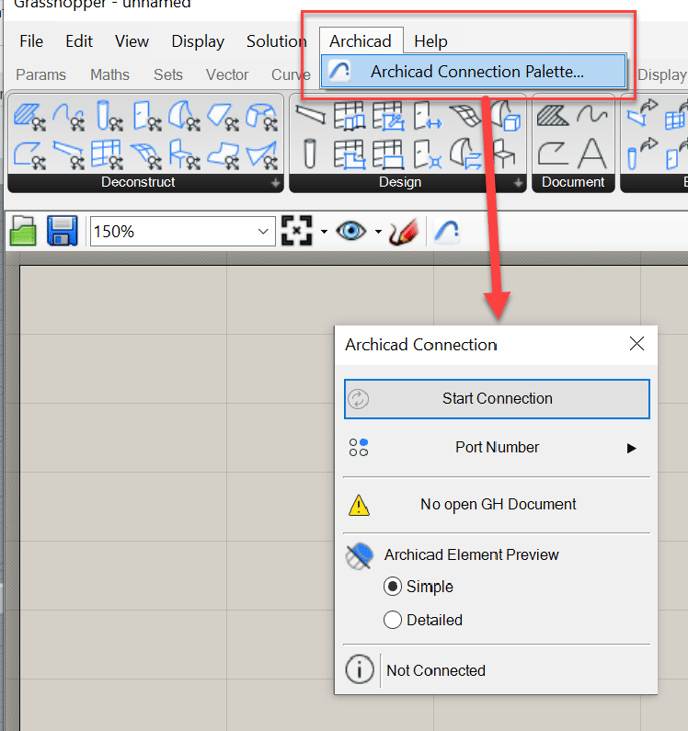Open file using the green folder icon

pos(23,231)
